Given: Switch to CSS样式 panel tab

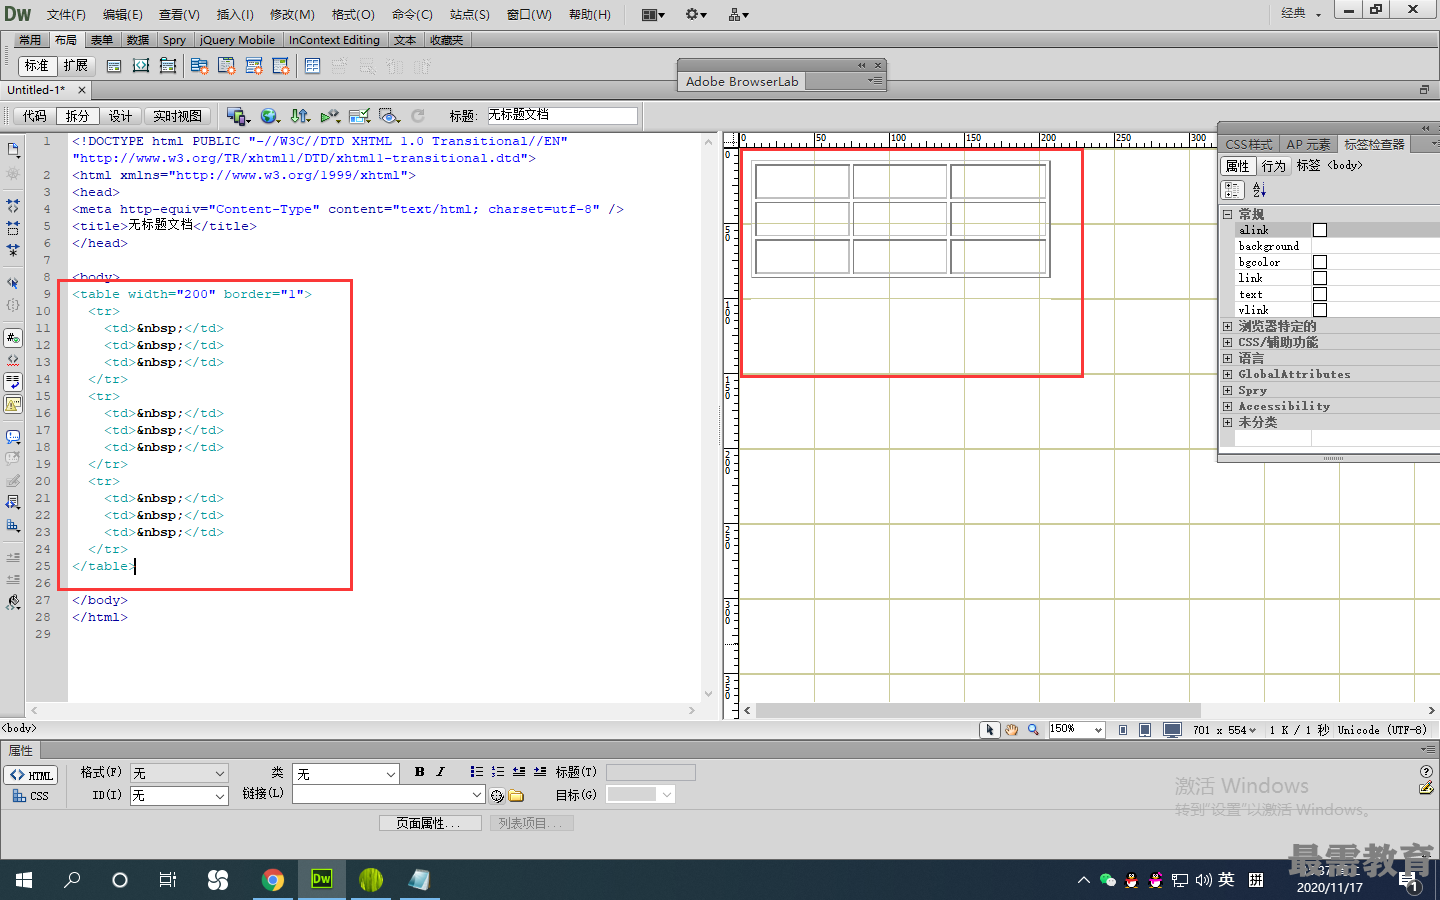Looking at the screenshot, I should coord(1249,144).
